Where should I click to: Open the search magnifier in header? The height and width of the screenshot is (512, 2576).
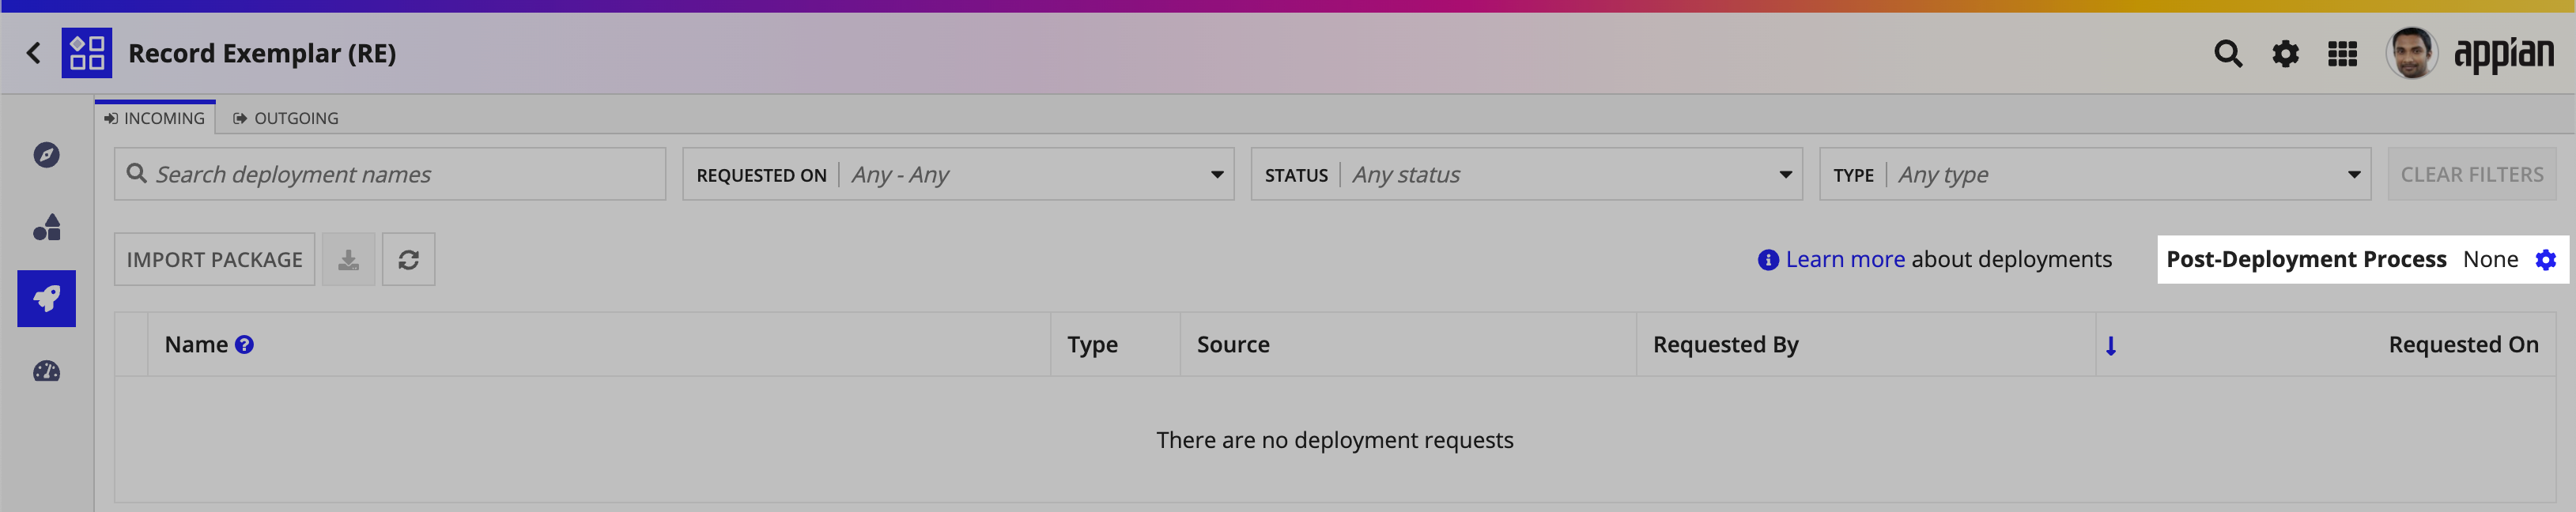(x=2227, y=54)
